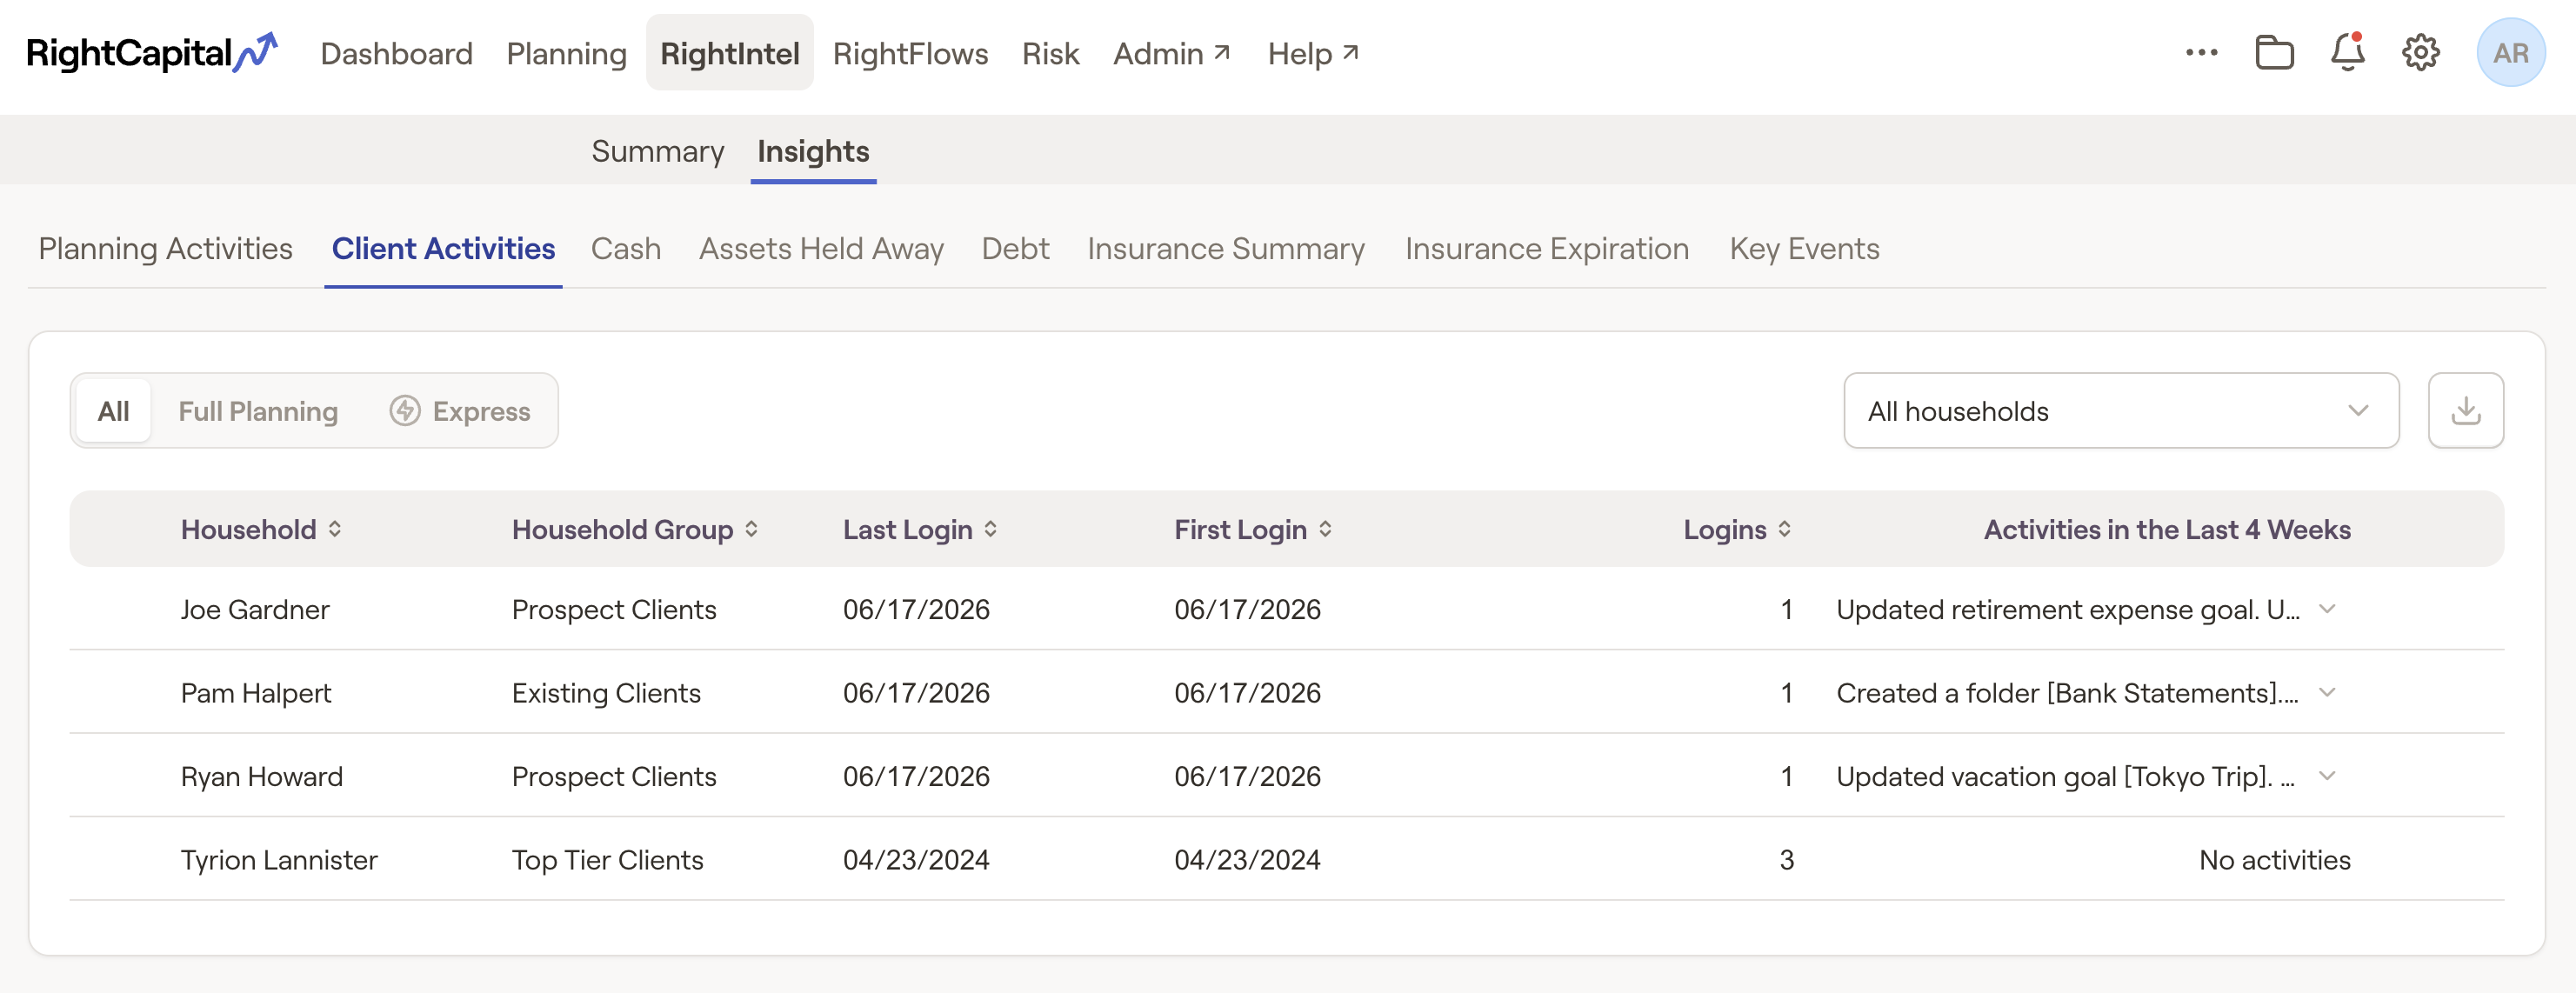Switch to the Summary tab

657,151
